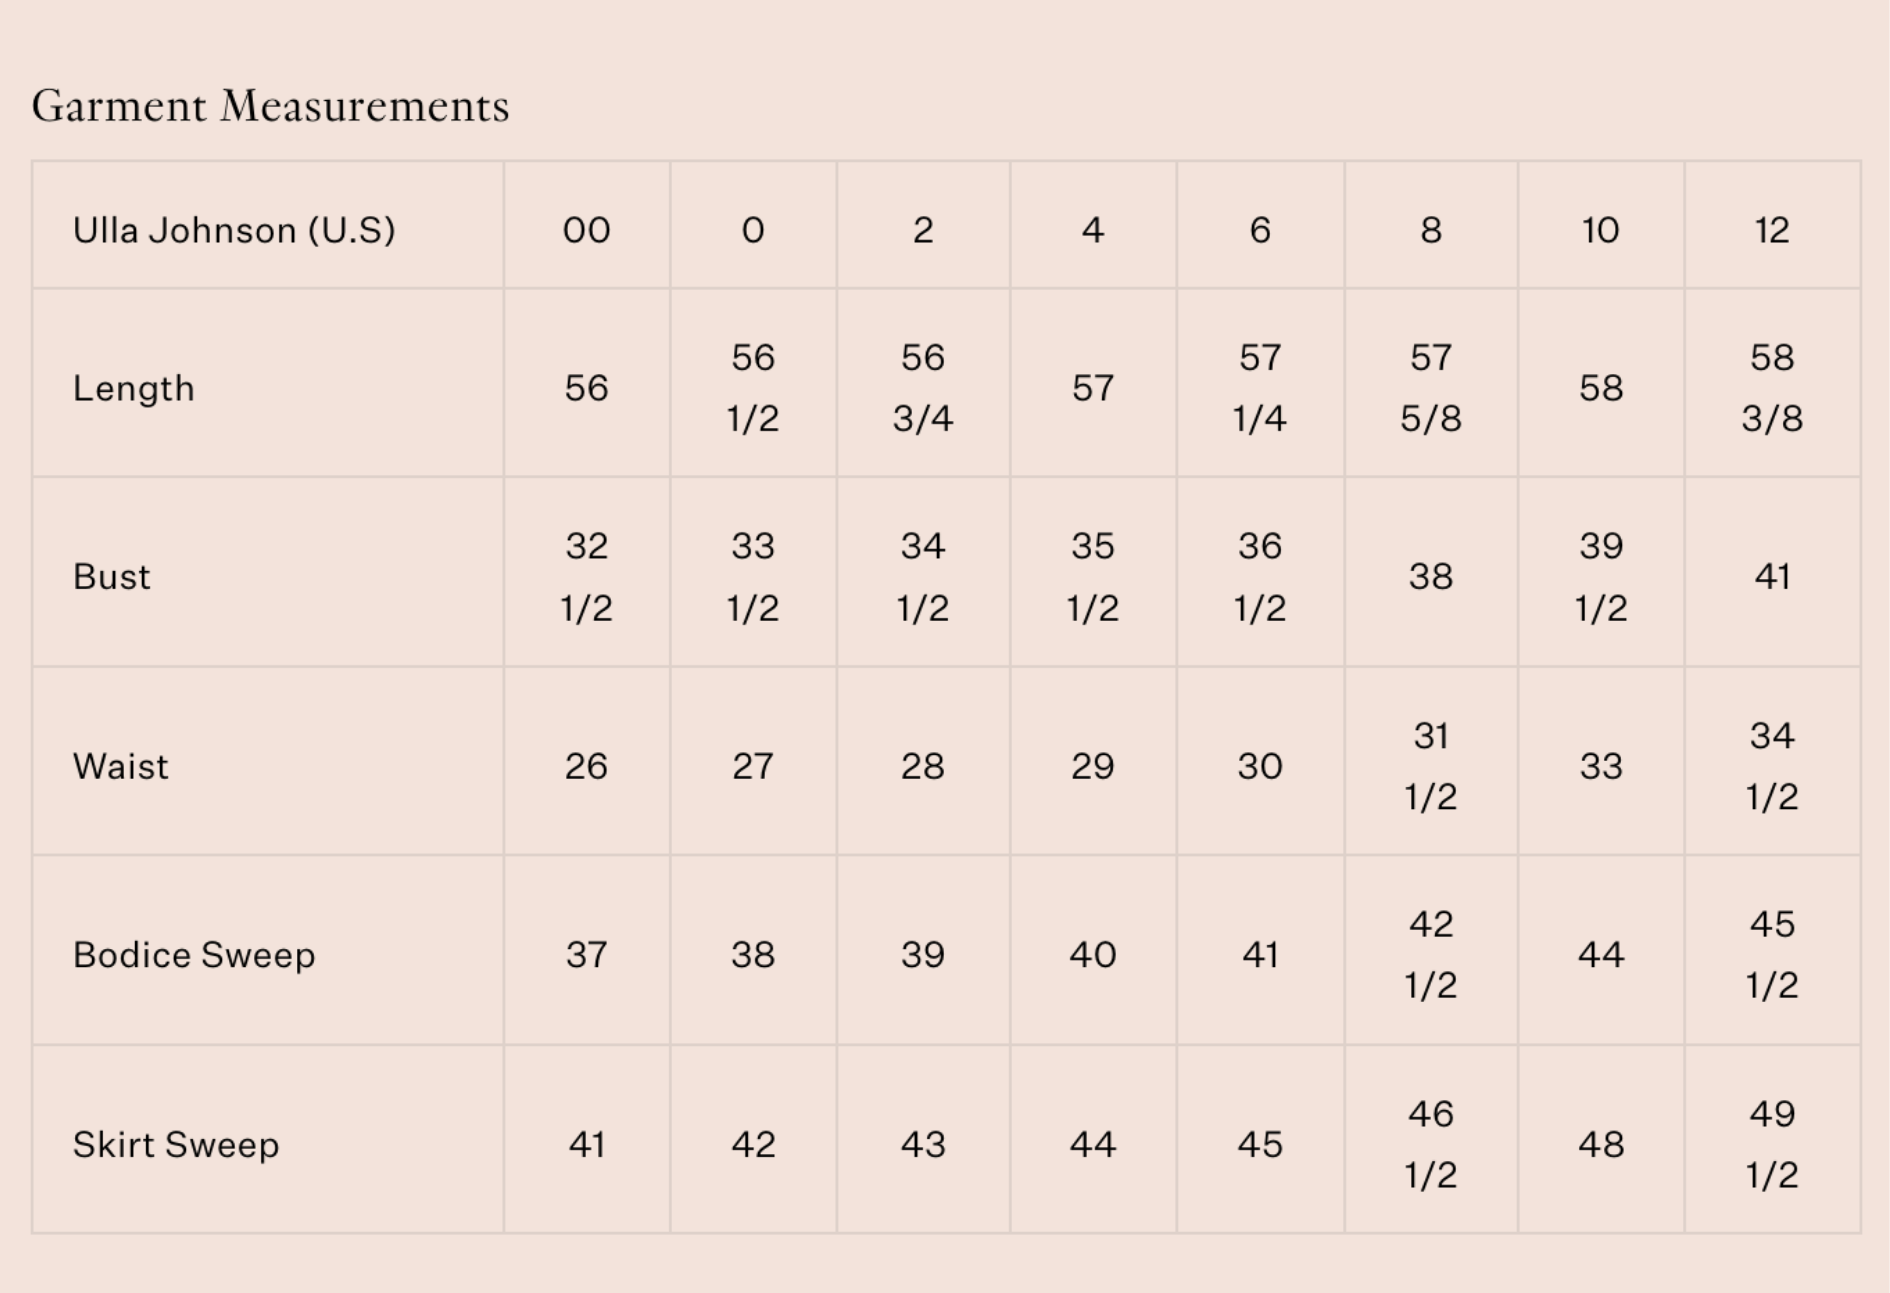The width and height of the screenshot is (1890, 1293).
Task: Click the size 00 column header
Action: point(586,230)
